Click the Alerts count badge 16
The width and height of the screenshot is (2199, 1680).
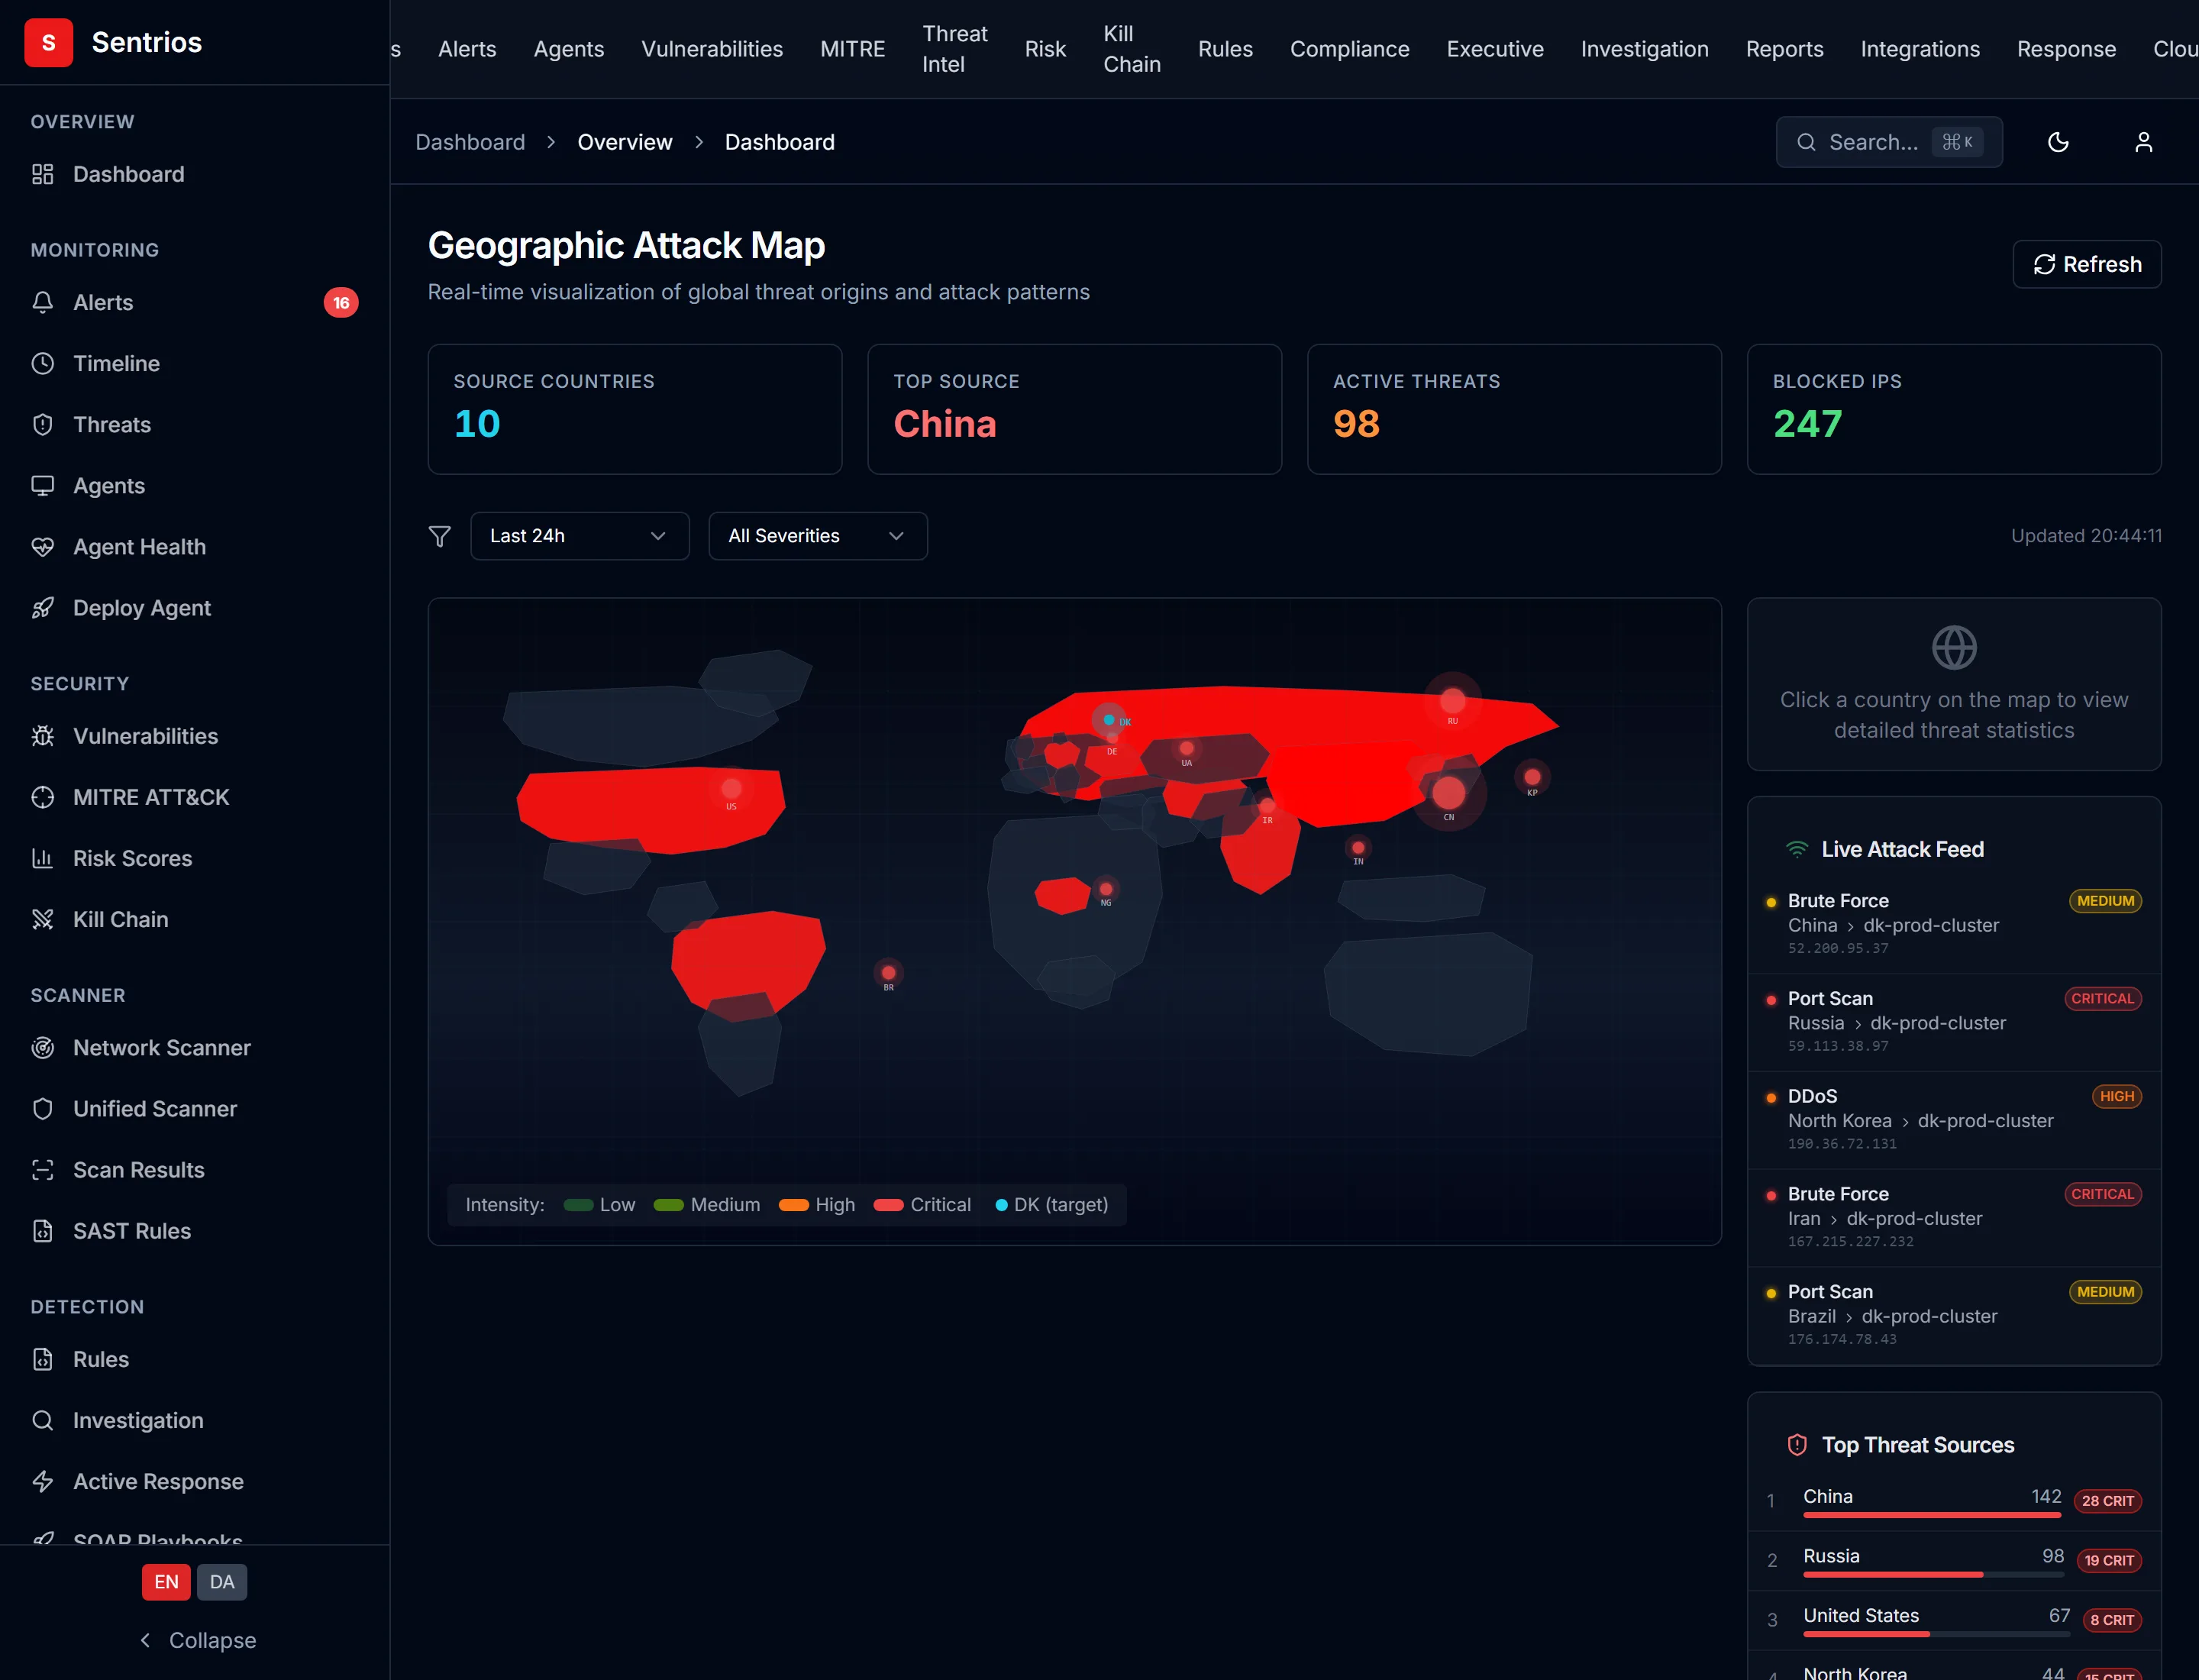point(341,302)
